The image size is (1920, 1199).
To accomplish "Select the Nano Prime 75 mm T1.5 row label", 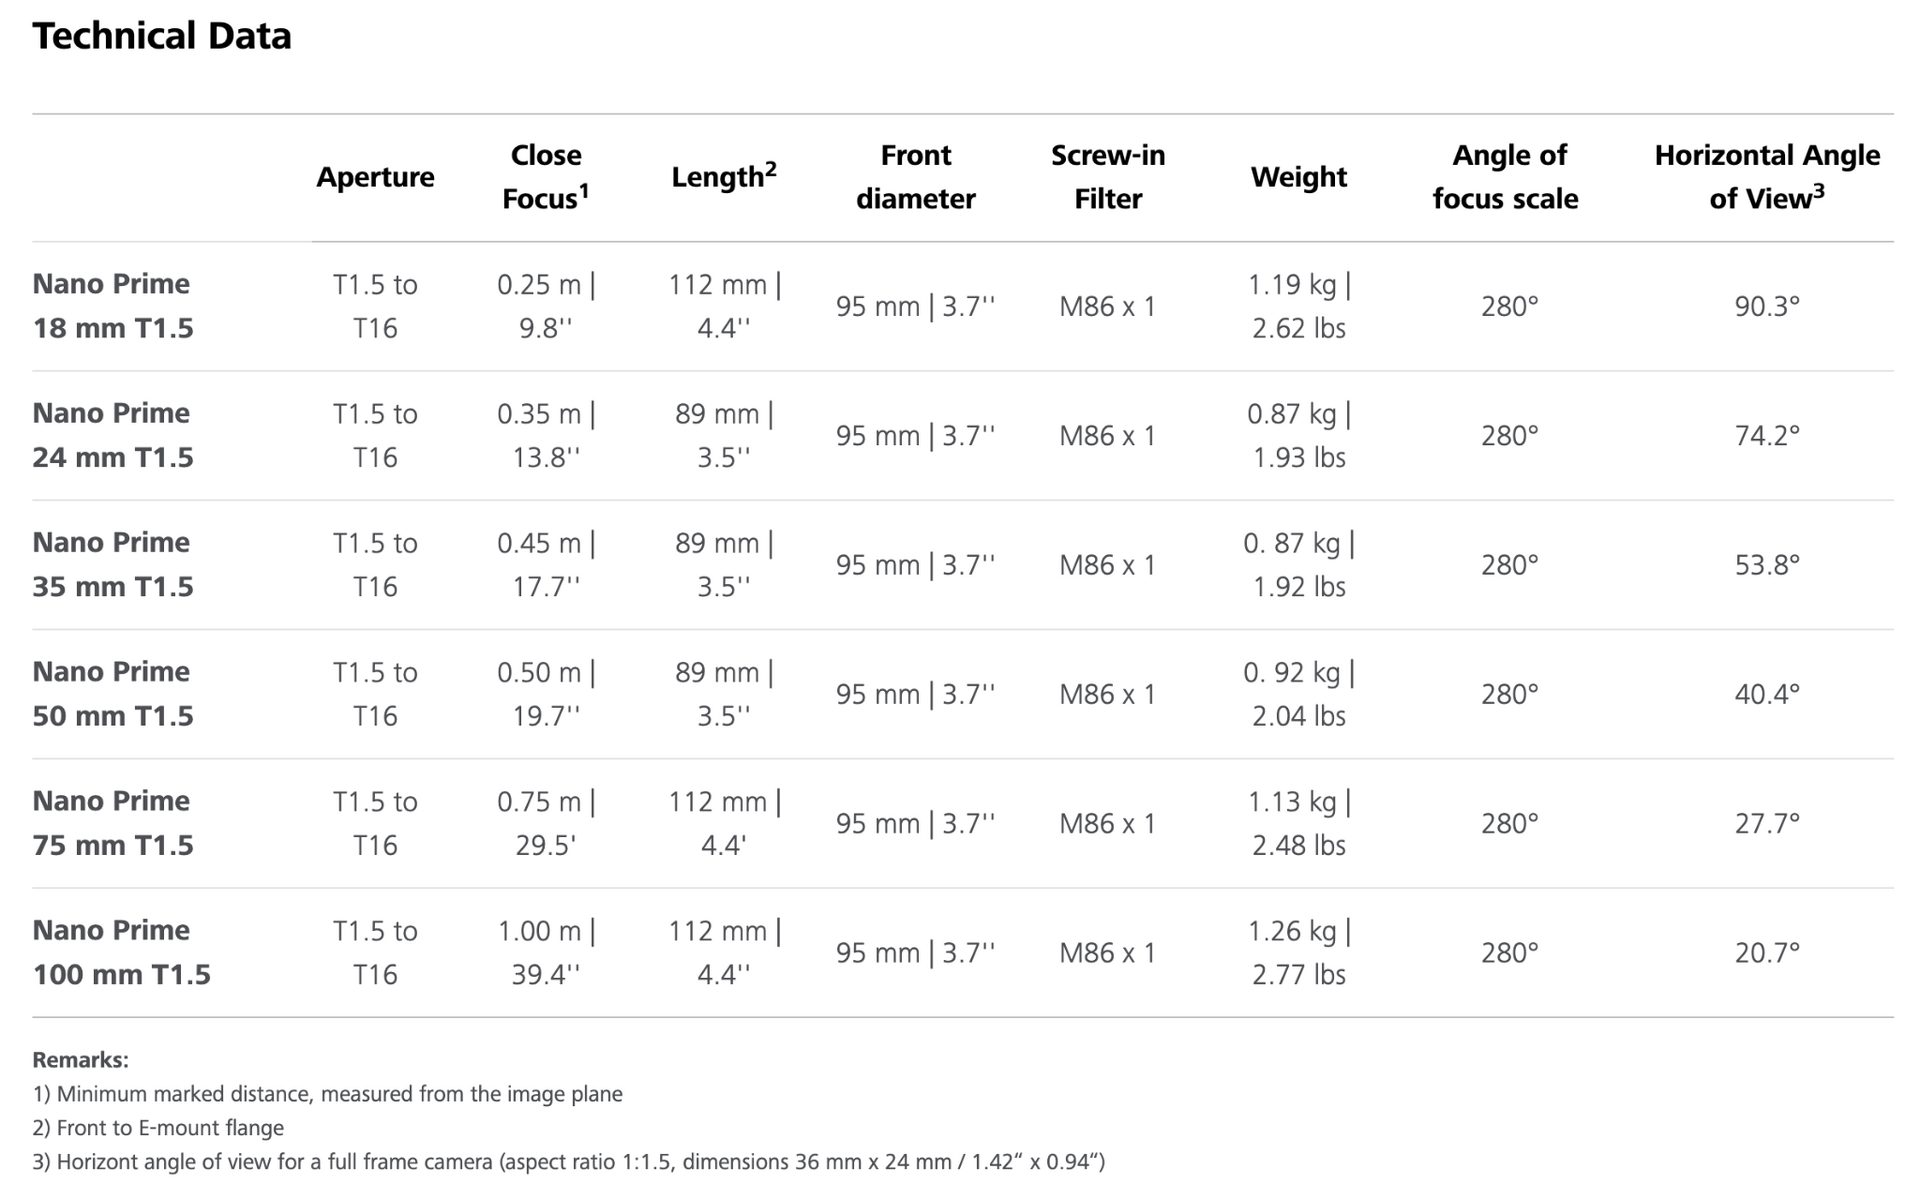I will tap(113, 823).
